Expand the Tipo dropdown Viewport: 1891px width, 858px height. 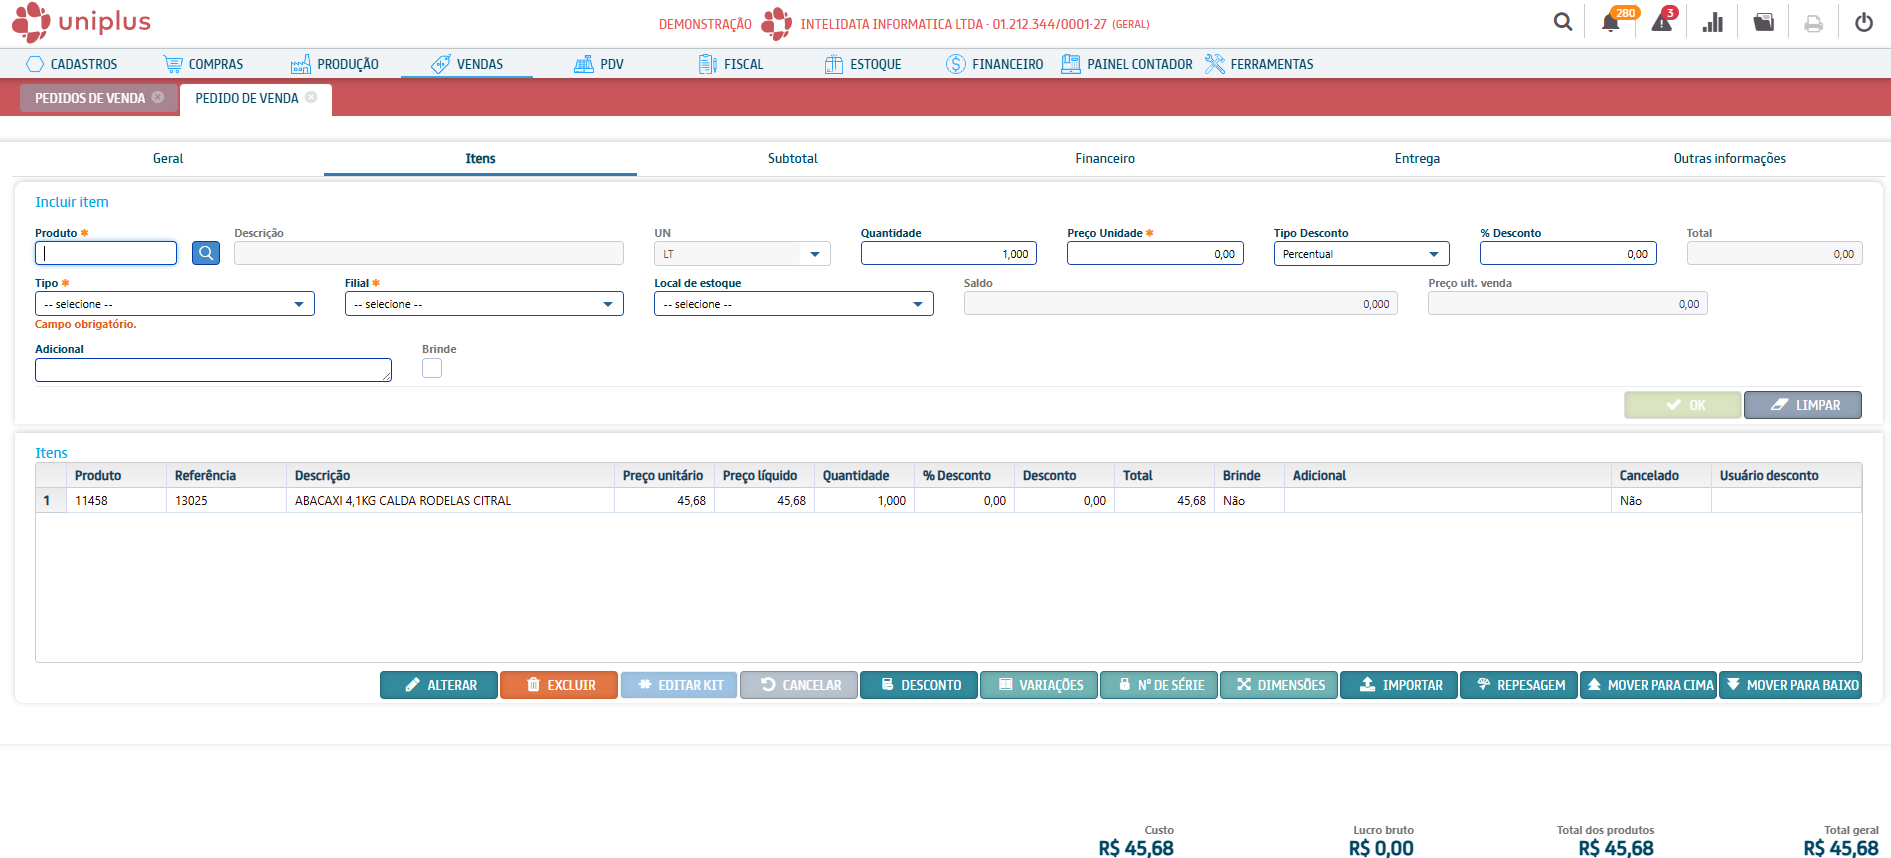tap(175, 304)
